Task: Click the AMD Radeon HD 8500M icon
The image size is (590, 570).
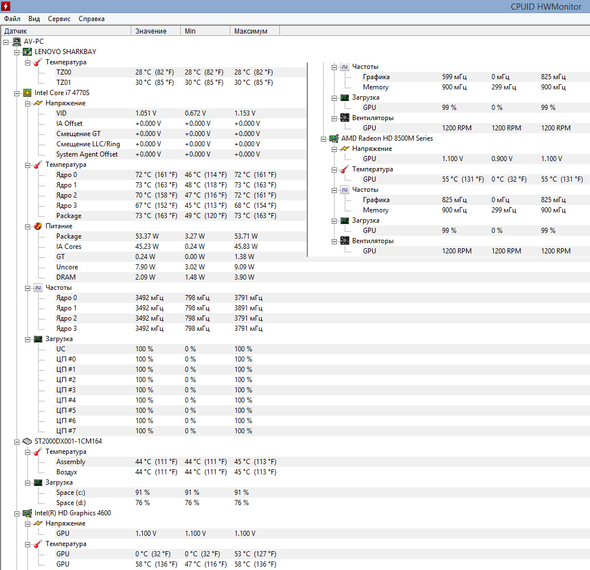Action: pos(334,138)
